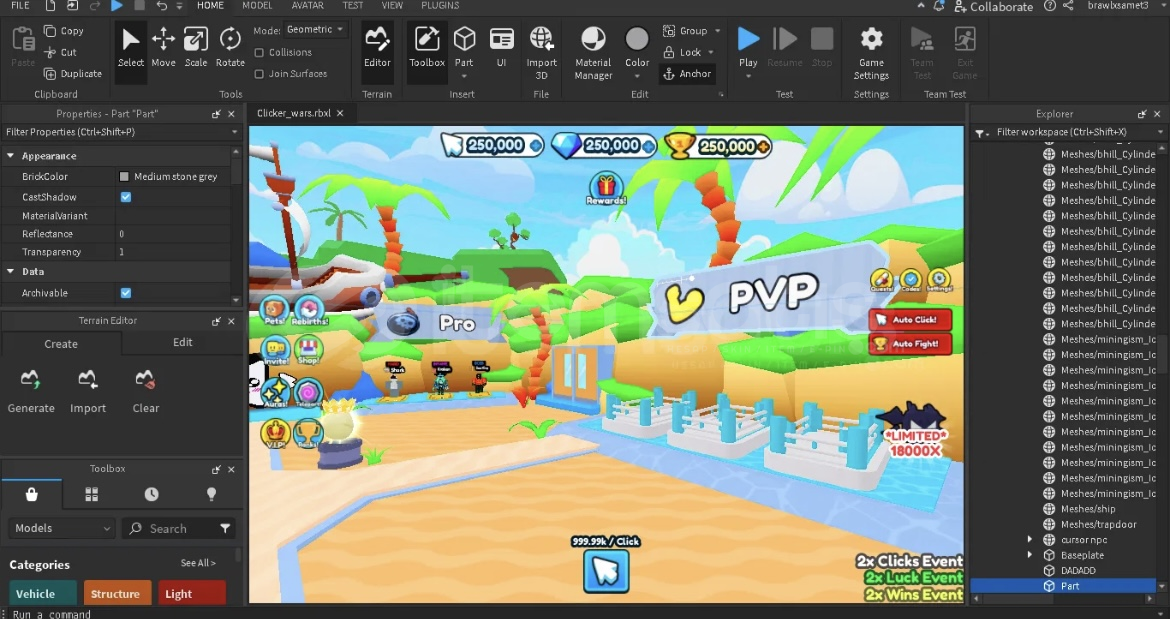Open the PLUGINS ribbon tab
This screenshot has width=1170, height=619.
point(440,6)
